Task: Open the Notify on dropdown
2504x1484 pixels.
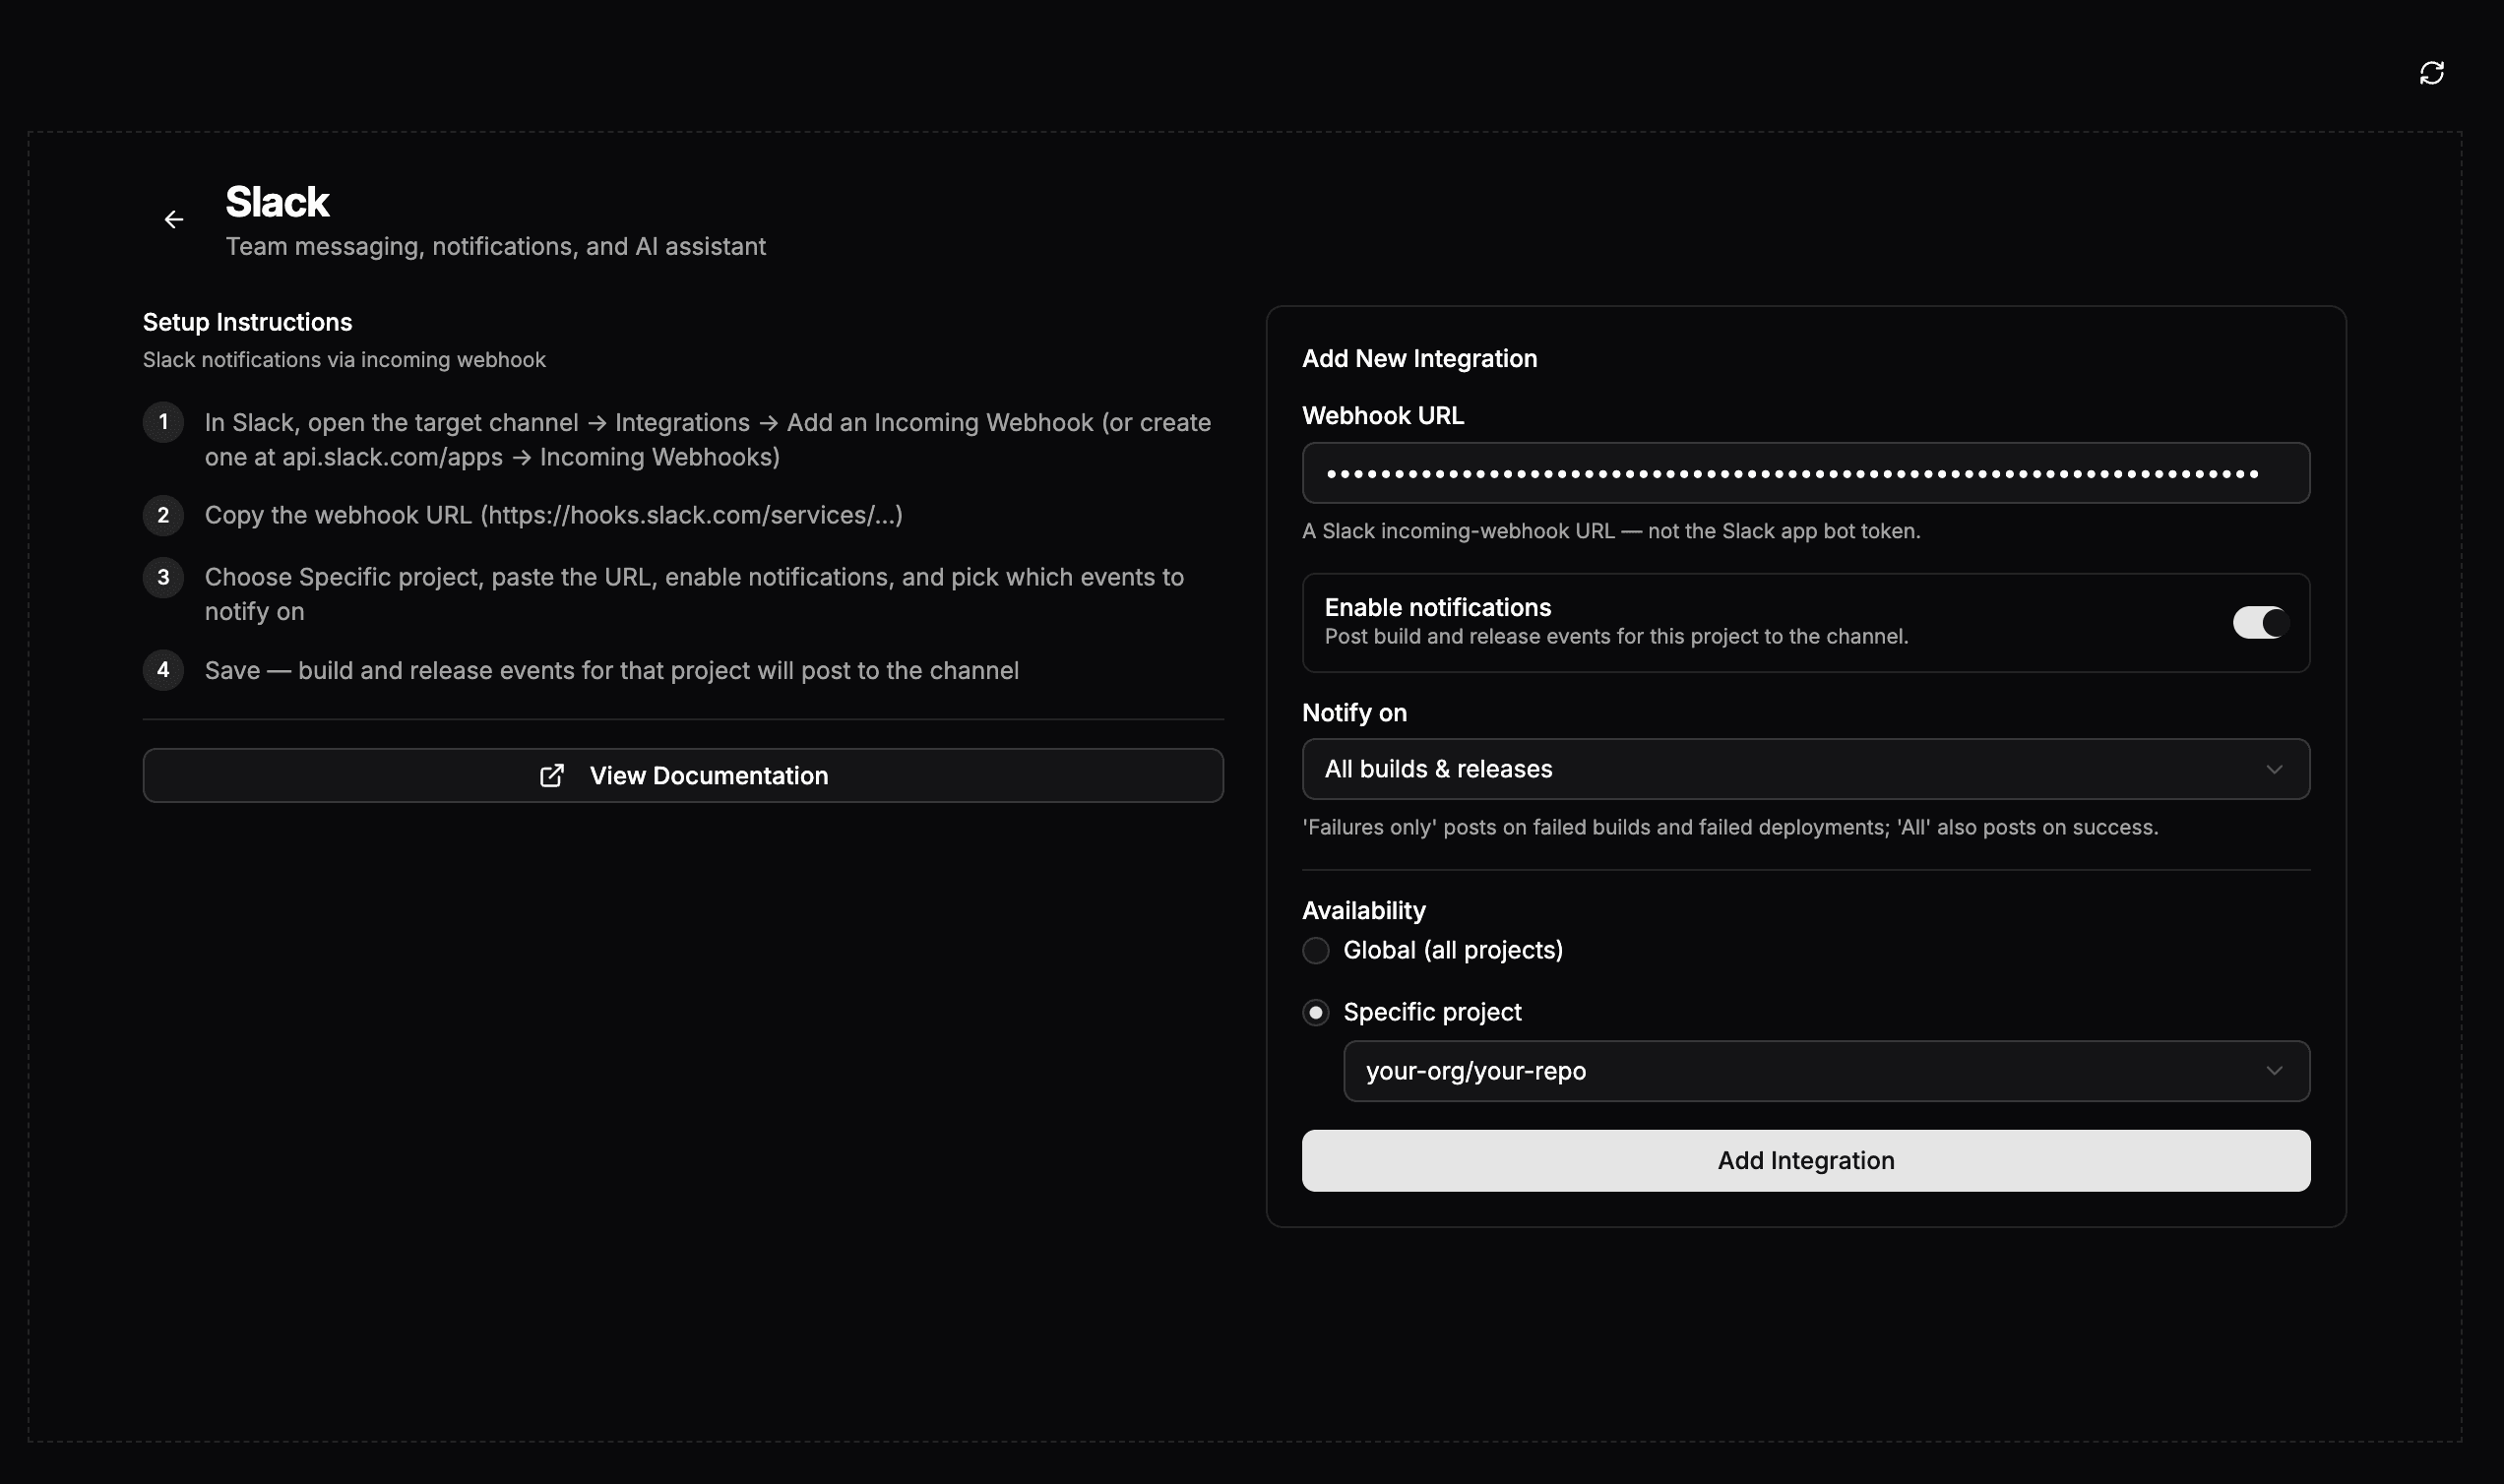Action: [x=1805, y=769]
